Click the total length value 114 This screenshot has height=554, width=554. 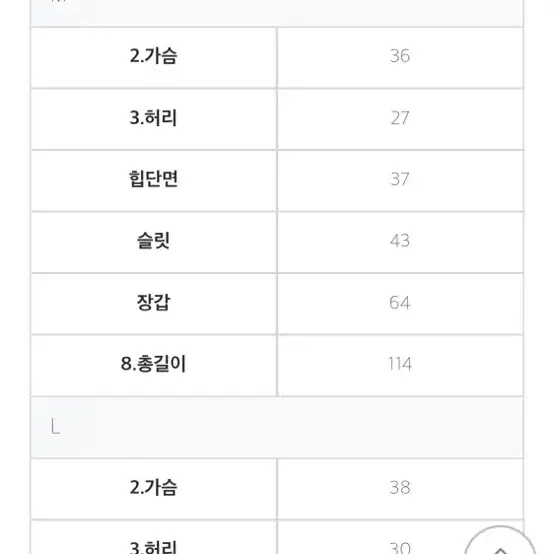pyautogui.click(x=400, y=364)
